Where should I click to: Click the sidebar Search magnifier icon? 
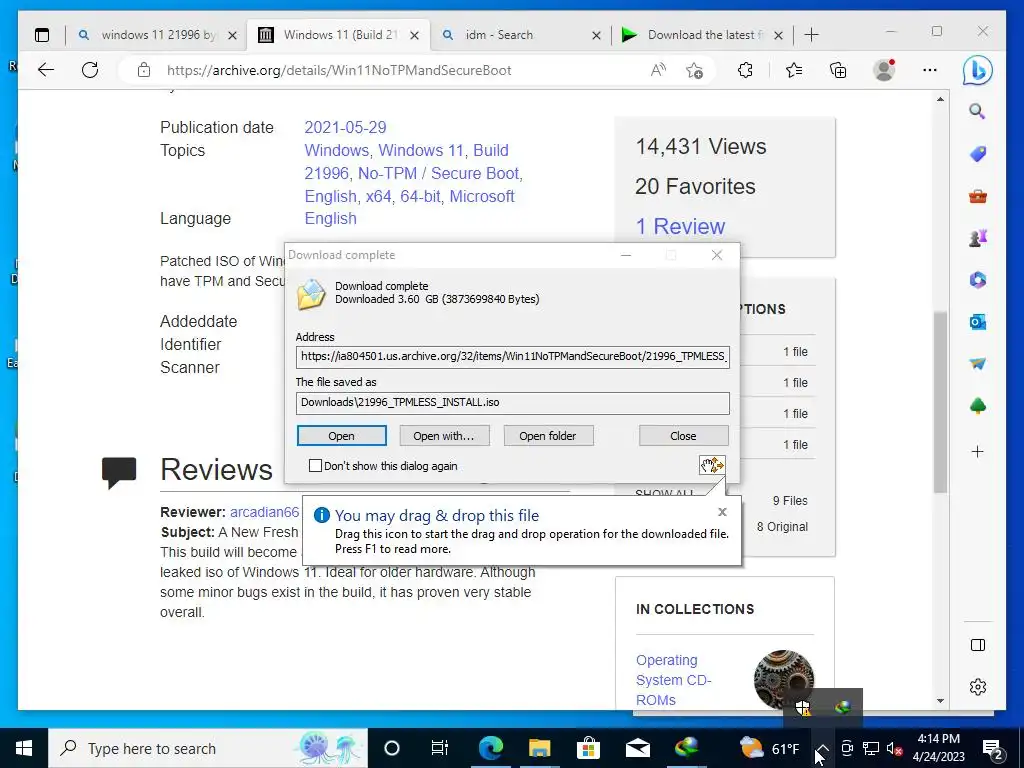tap(977, 111)
